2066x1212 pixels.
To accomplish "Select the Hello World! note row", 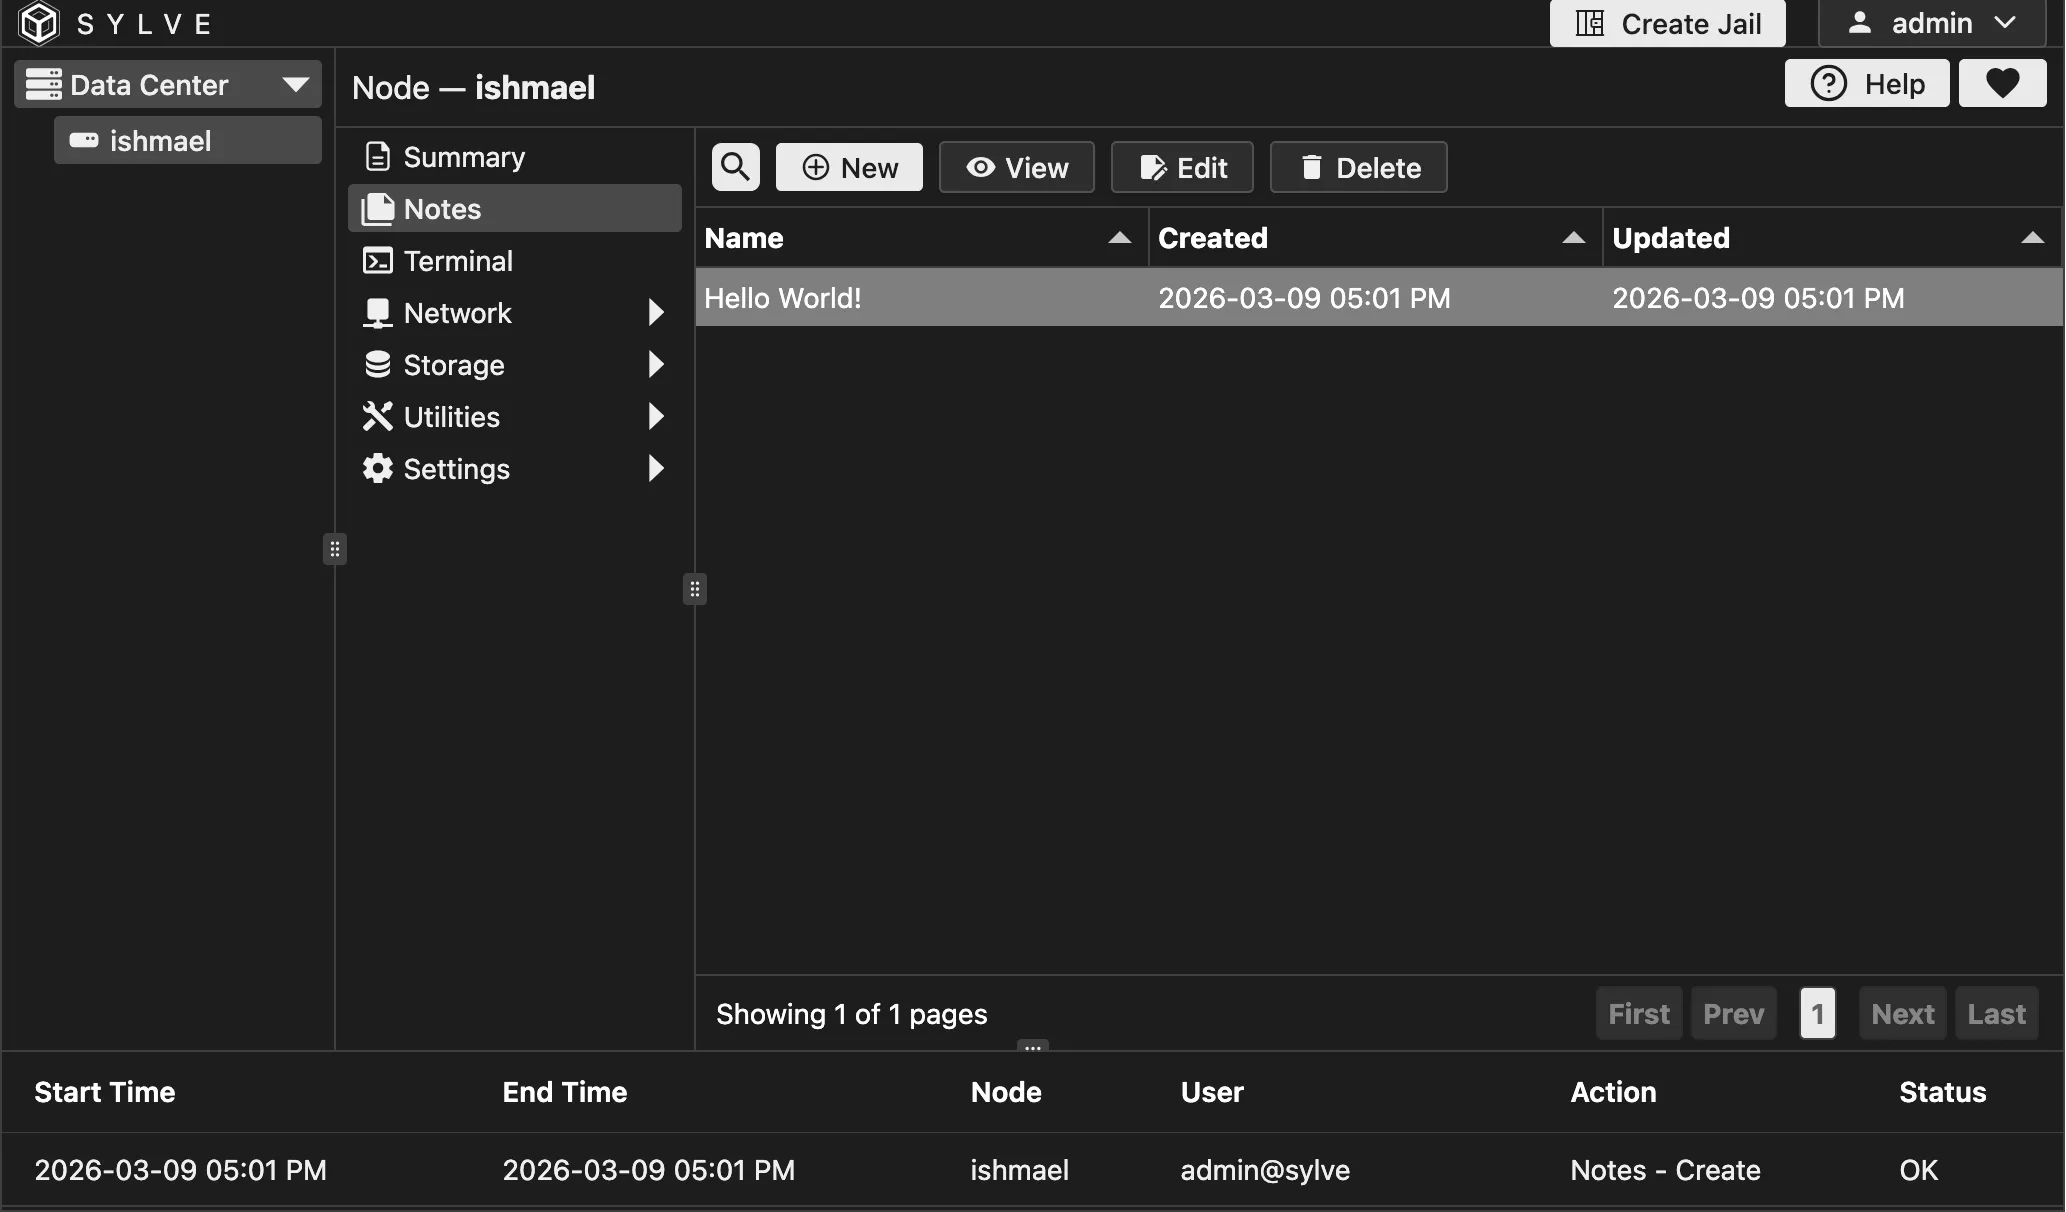I will 1378,298.
